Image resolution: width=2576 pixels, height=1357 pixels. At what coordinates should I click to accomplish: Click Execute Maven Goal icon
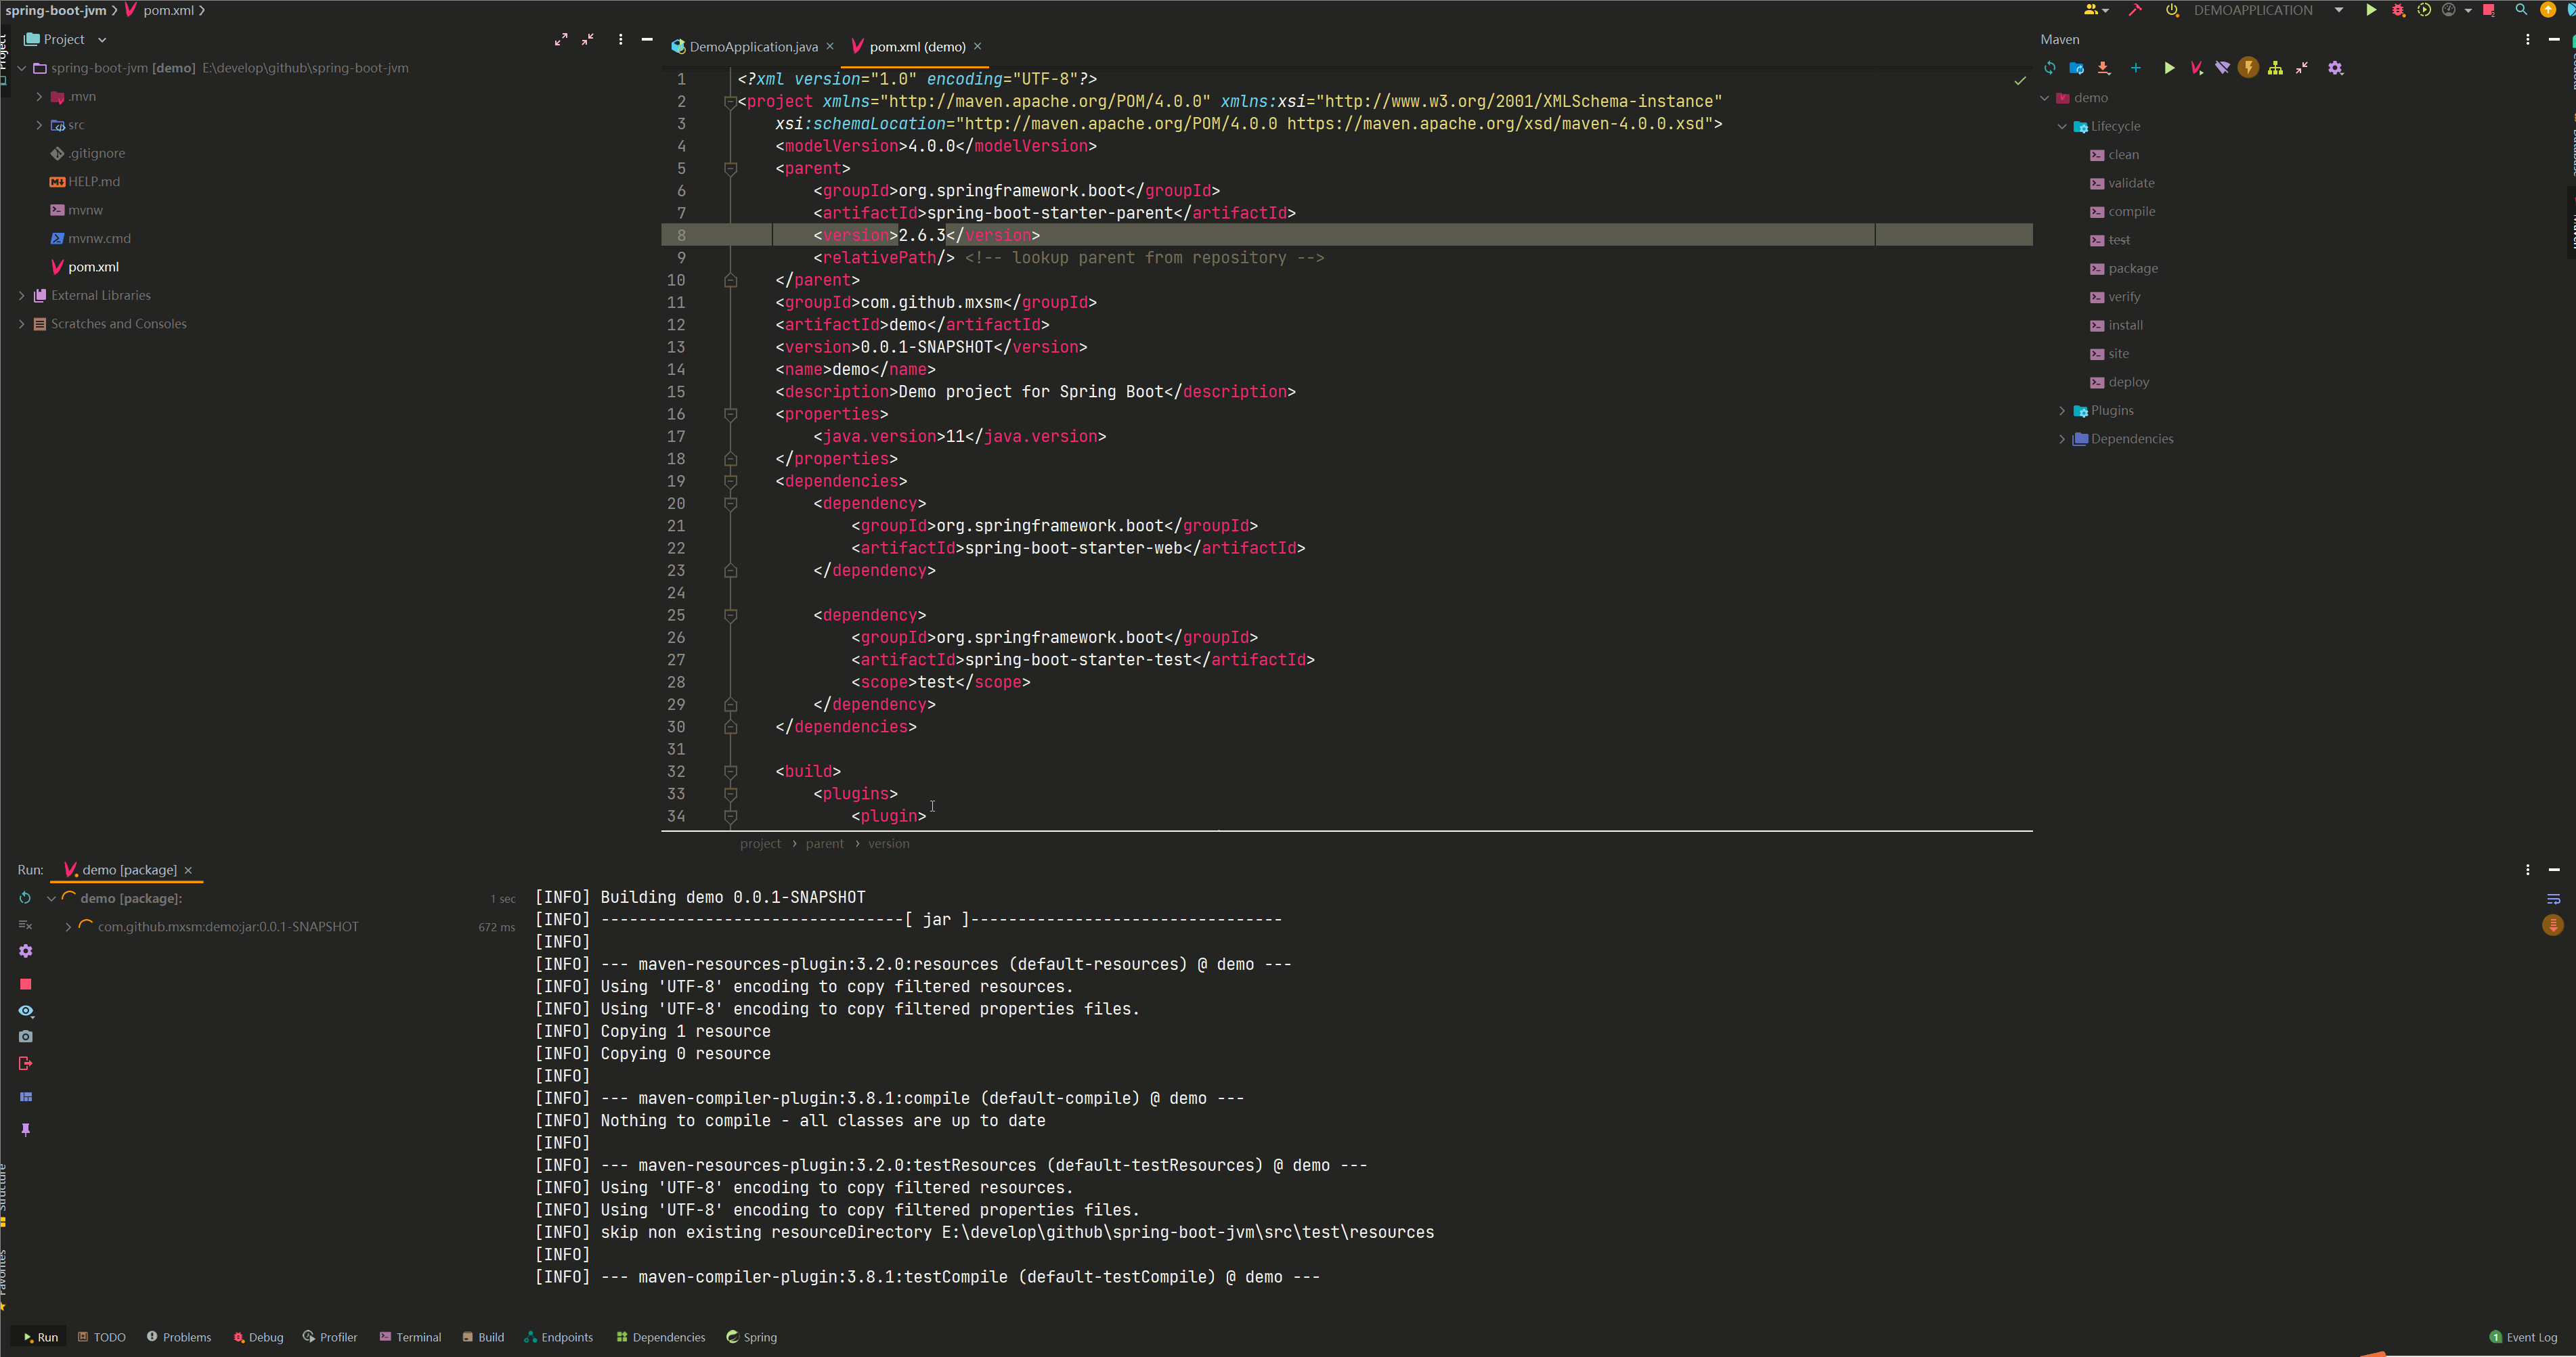click(2196, 68)
